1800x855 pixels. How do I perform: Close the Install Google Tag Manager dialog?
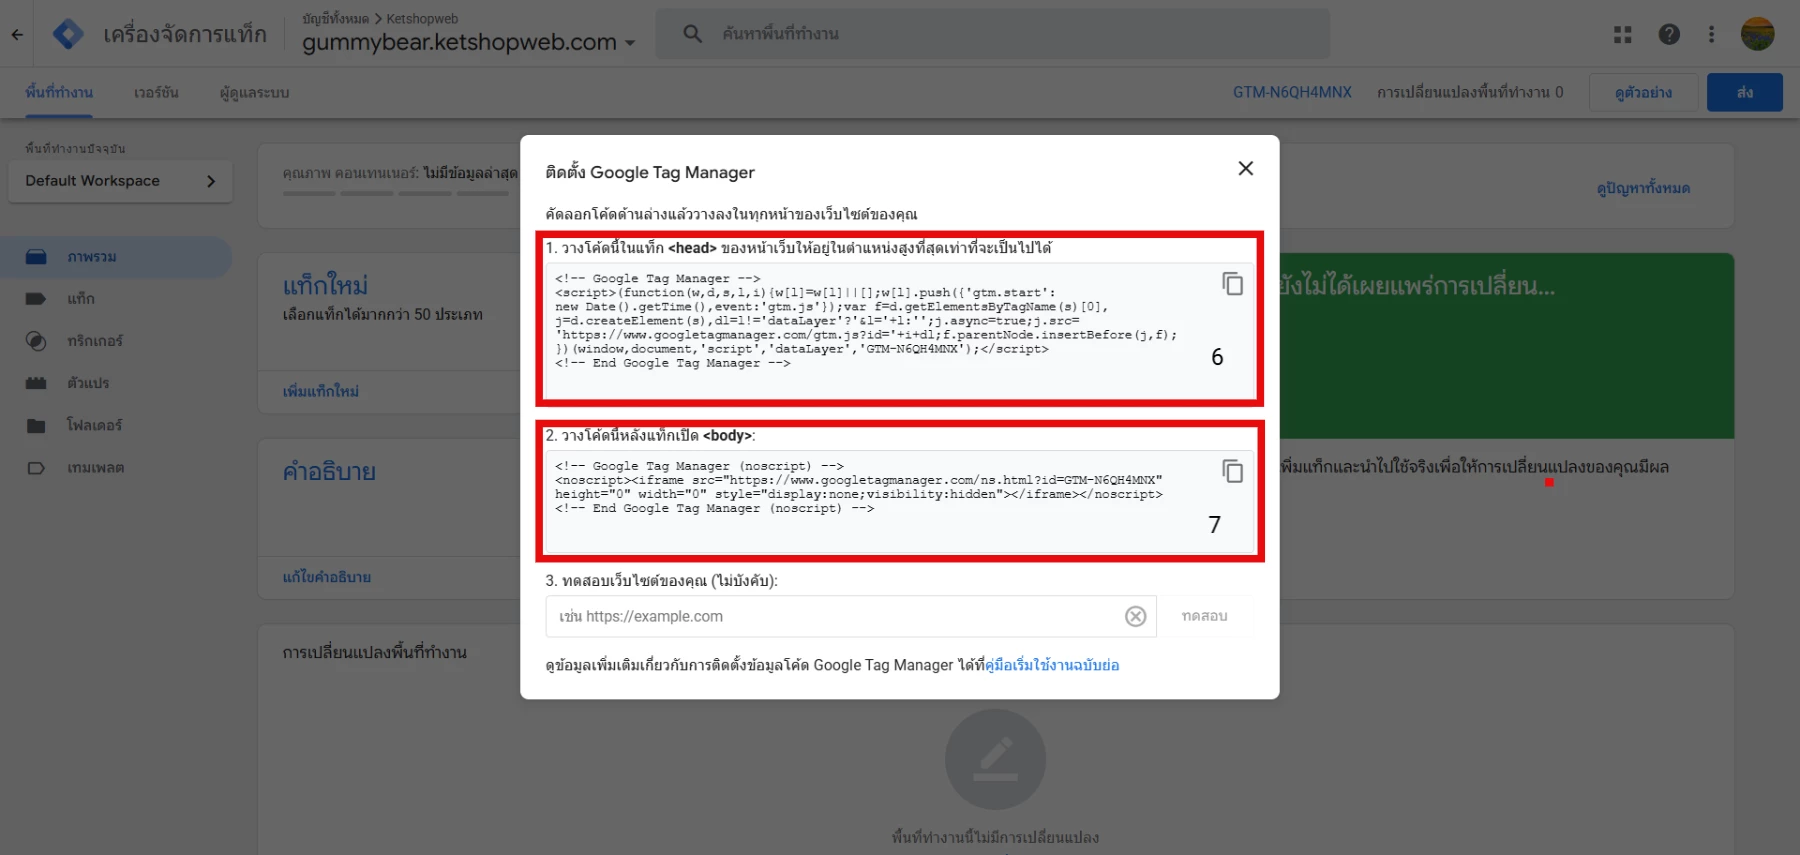coord(1245,168)
